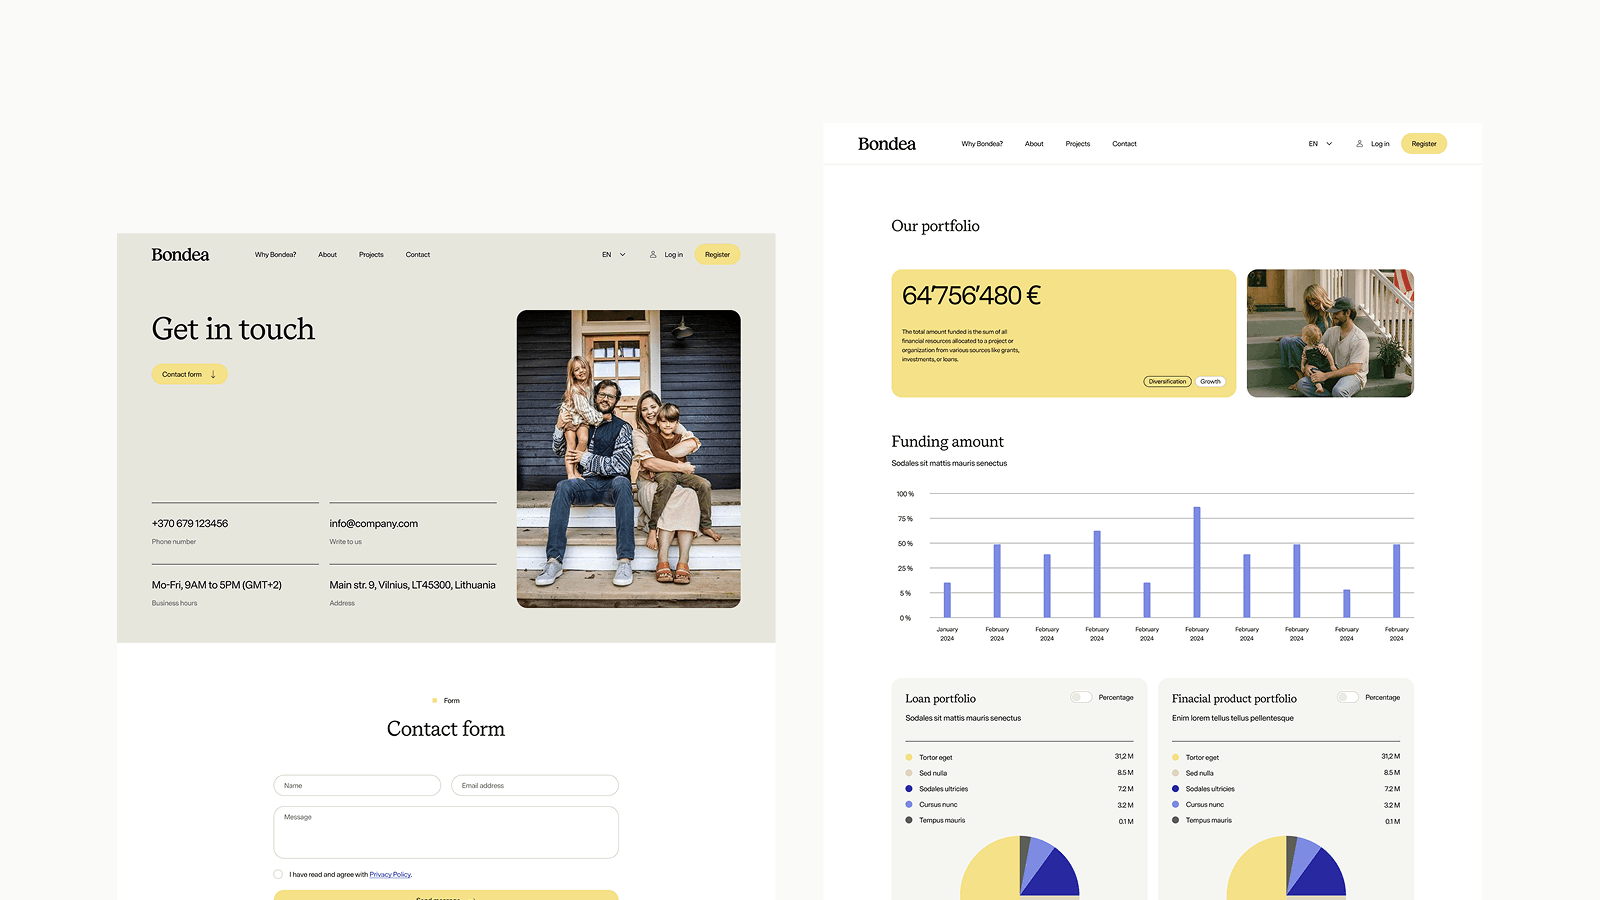This screenshot has width=1600, height=900.
Task: Click Log in link on the portfolio page
Action: click(x=1380, y=144)
